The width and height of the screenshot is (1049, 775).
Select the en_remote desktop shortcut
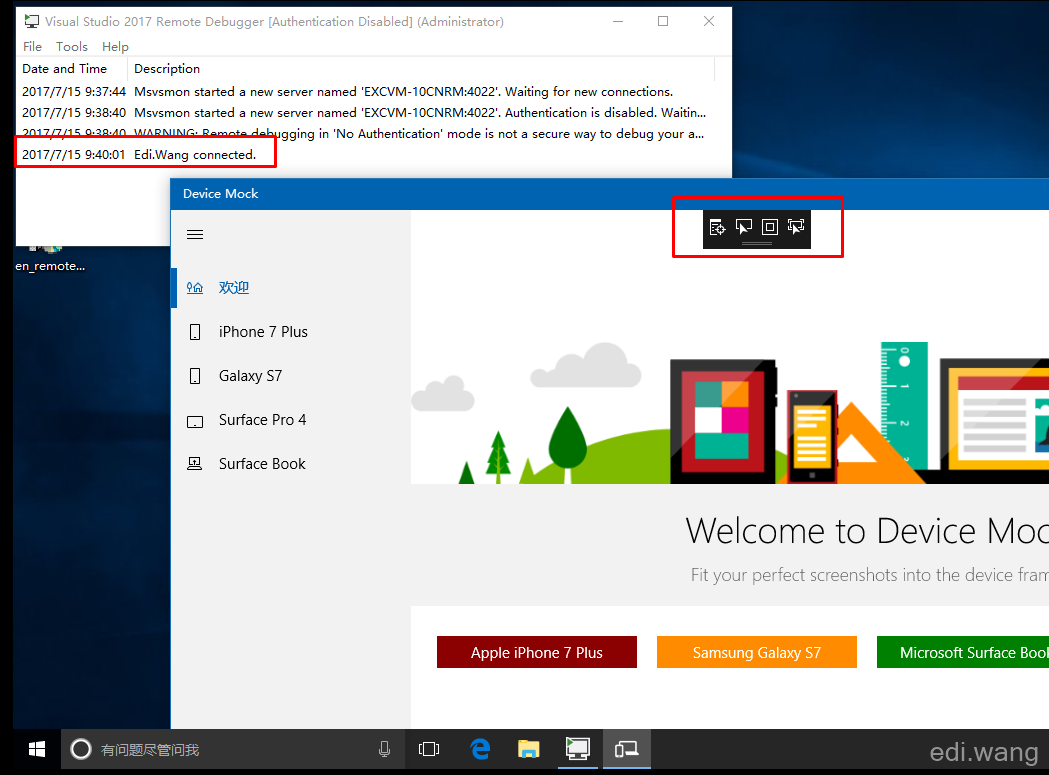(x=50, y=258)
